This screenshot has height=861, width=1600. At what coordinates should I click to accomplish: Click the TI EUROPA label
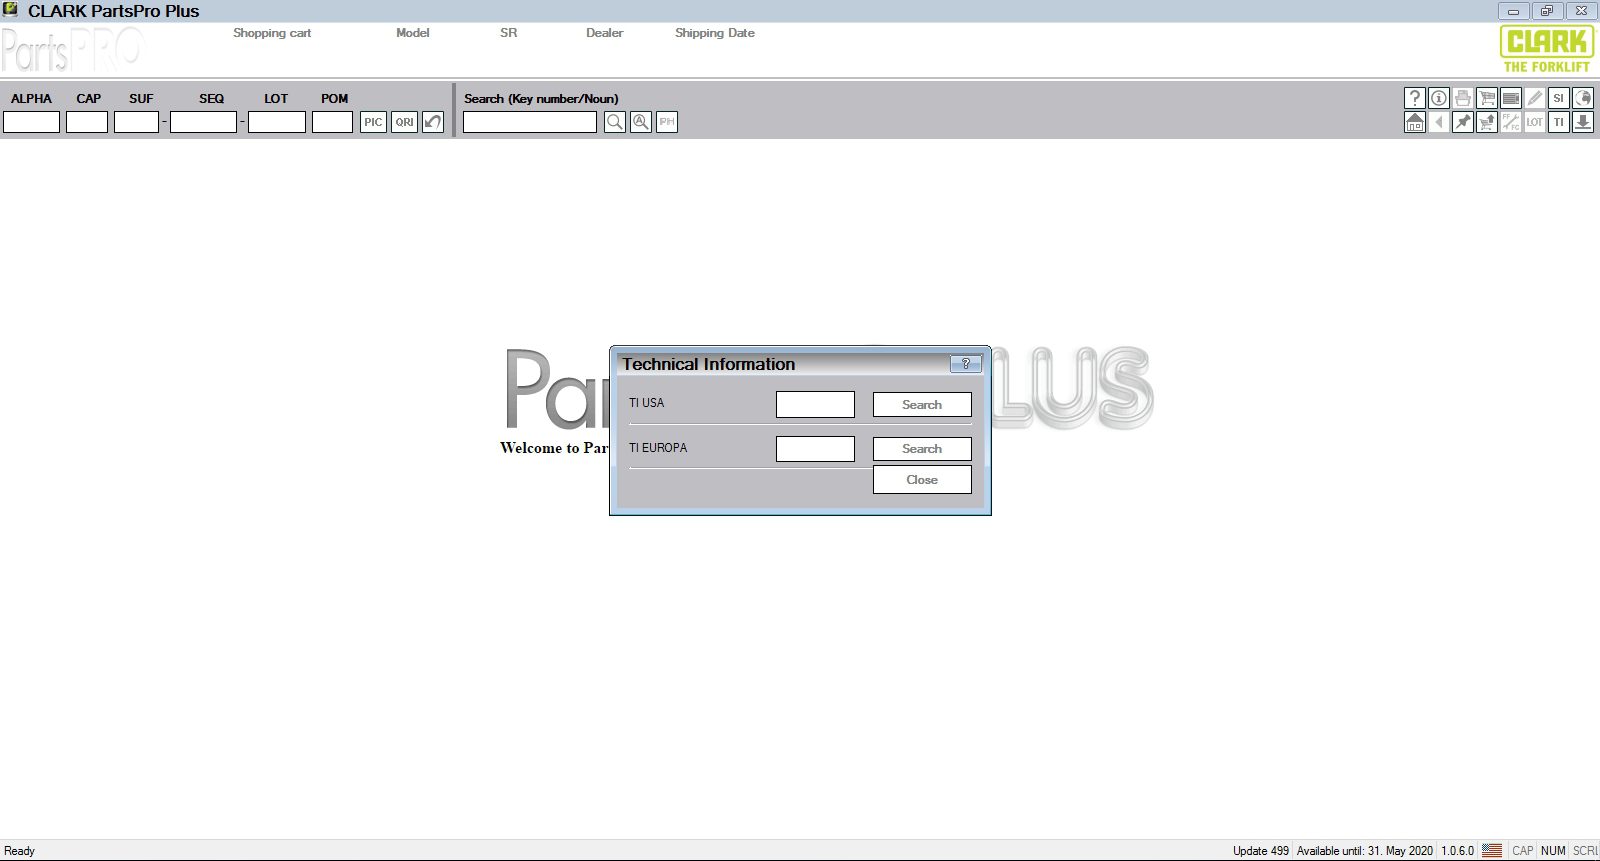click(658, 448)
